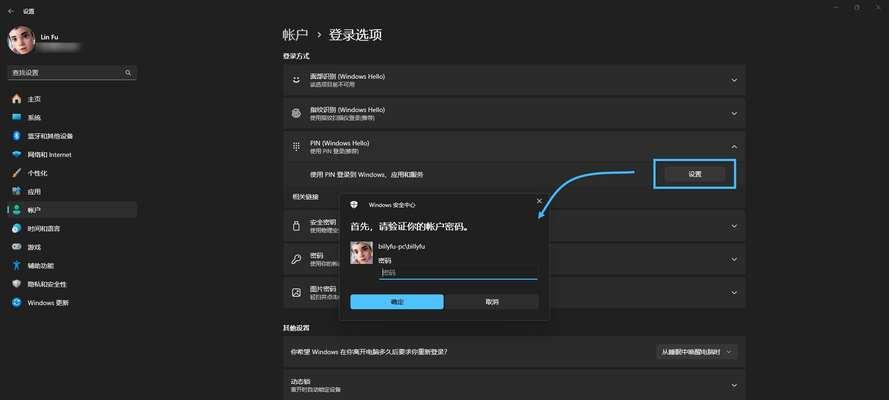Click the Wi-Fi icon for 网络和 Internet
The height and width of the screenshot is (400, 889).
coord(16,155)
